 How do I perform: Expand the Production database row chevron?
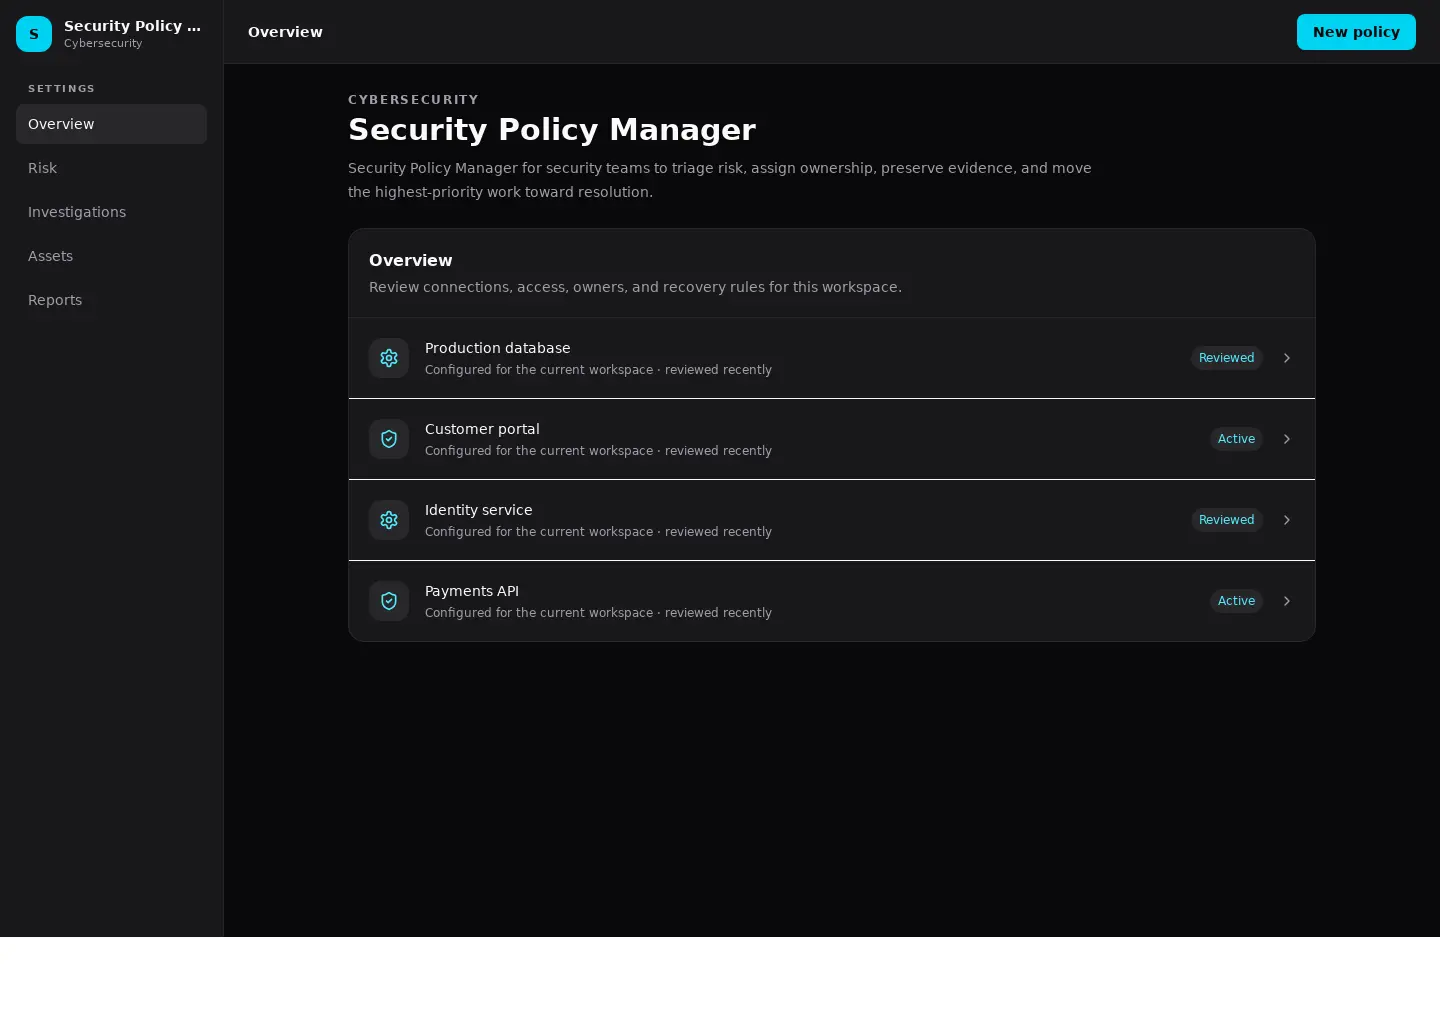pos(1287,358)
